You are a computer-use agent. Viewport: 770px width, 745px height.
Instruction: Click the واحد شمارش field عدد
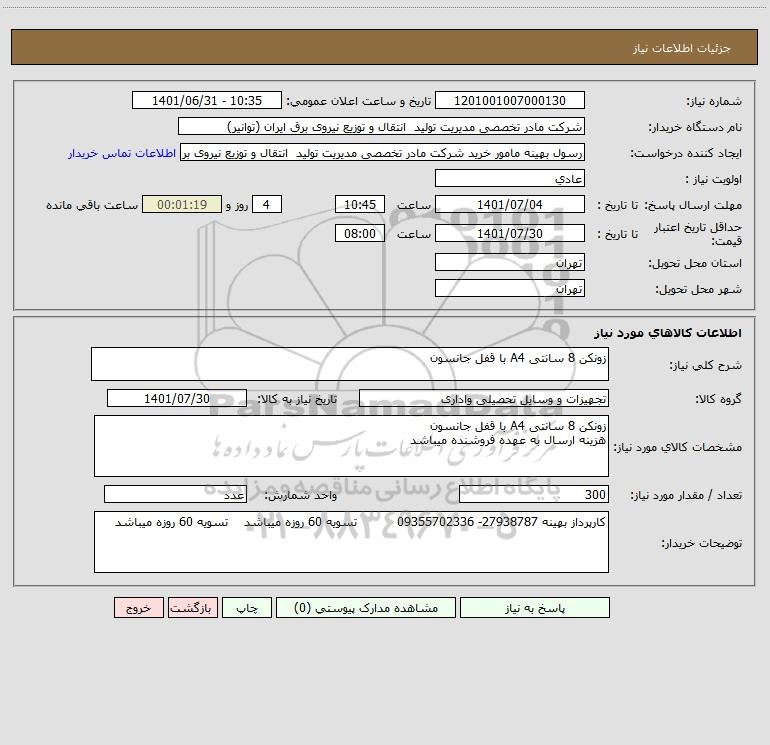point(175,495)
